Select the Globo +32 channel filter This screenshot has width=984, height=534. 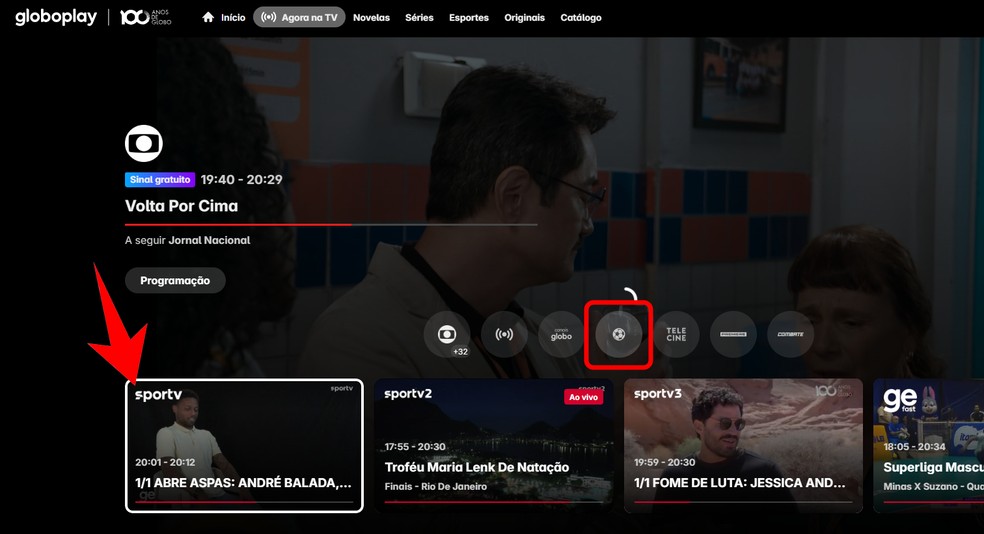coord(447,334)
